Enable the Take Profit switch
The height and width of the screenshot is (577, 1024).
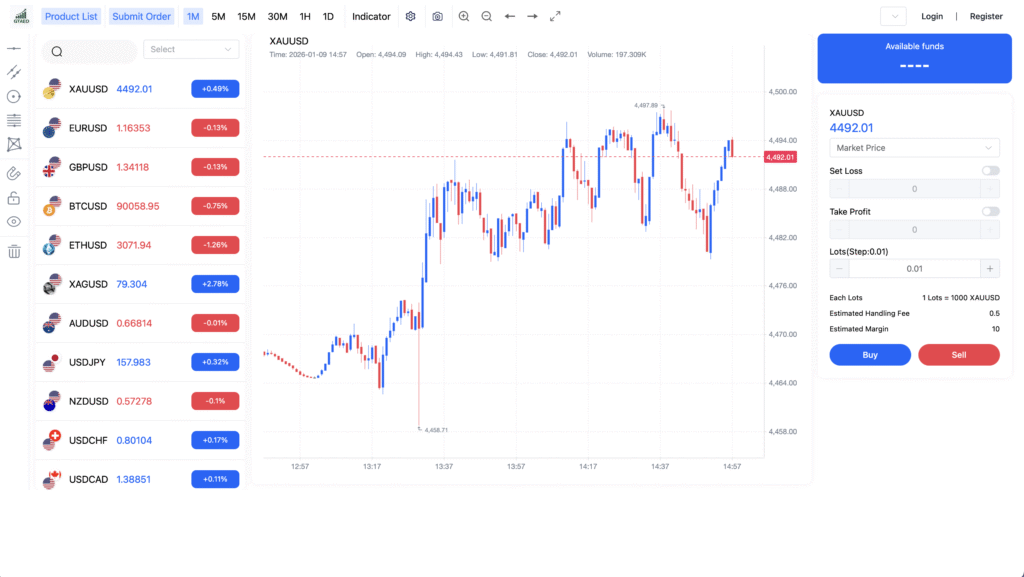click(x=990, y=211)
